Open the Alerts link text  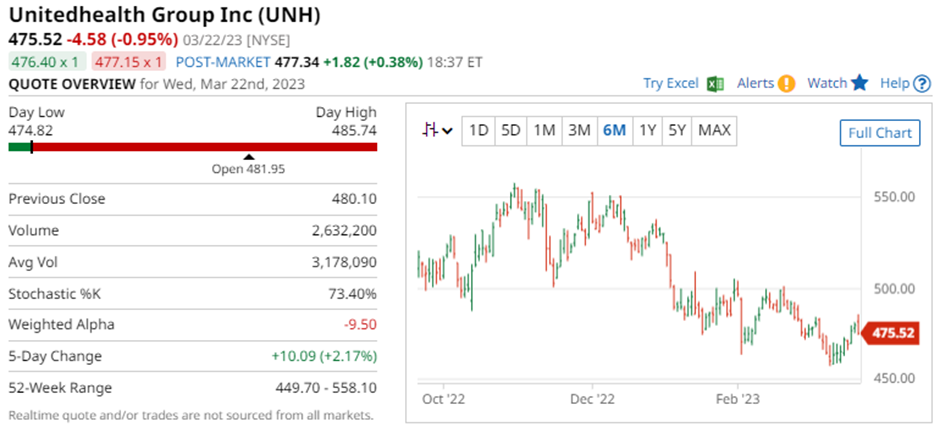tap(755, 83)
